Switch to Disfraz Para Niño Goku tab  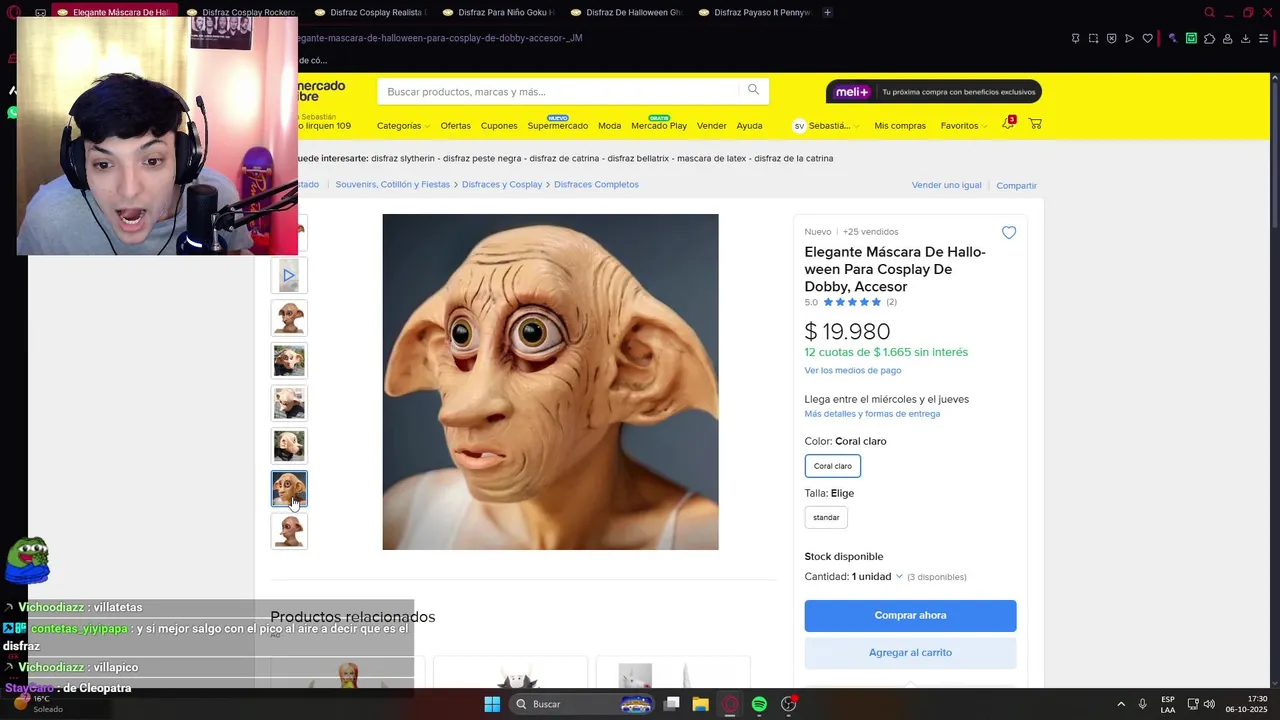(x=497, y=12)
